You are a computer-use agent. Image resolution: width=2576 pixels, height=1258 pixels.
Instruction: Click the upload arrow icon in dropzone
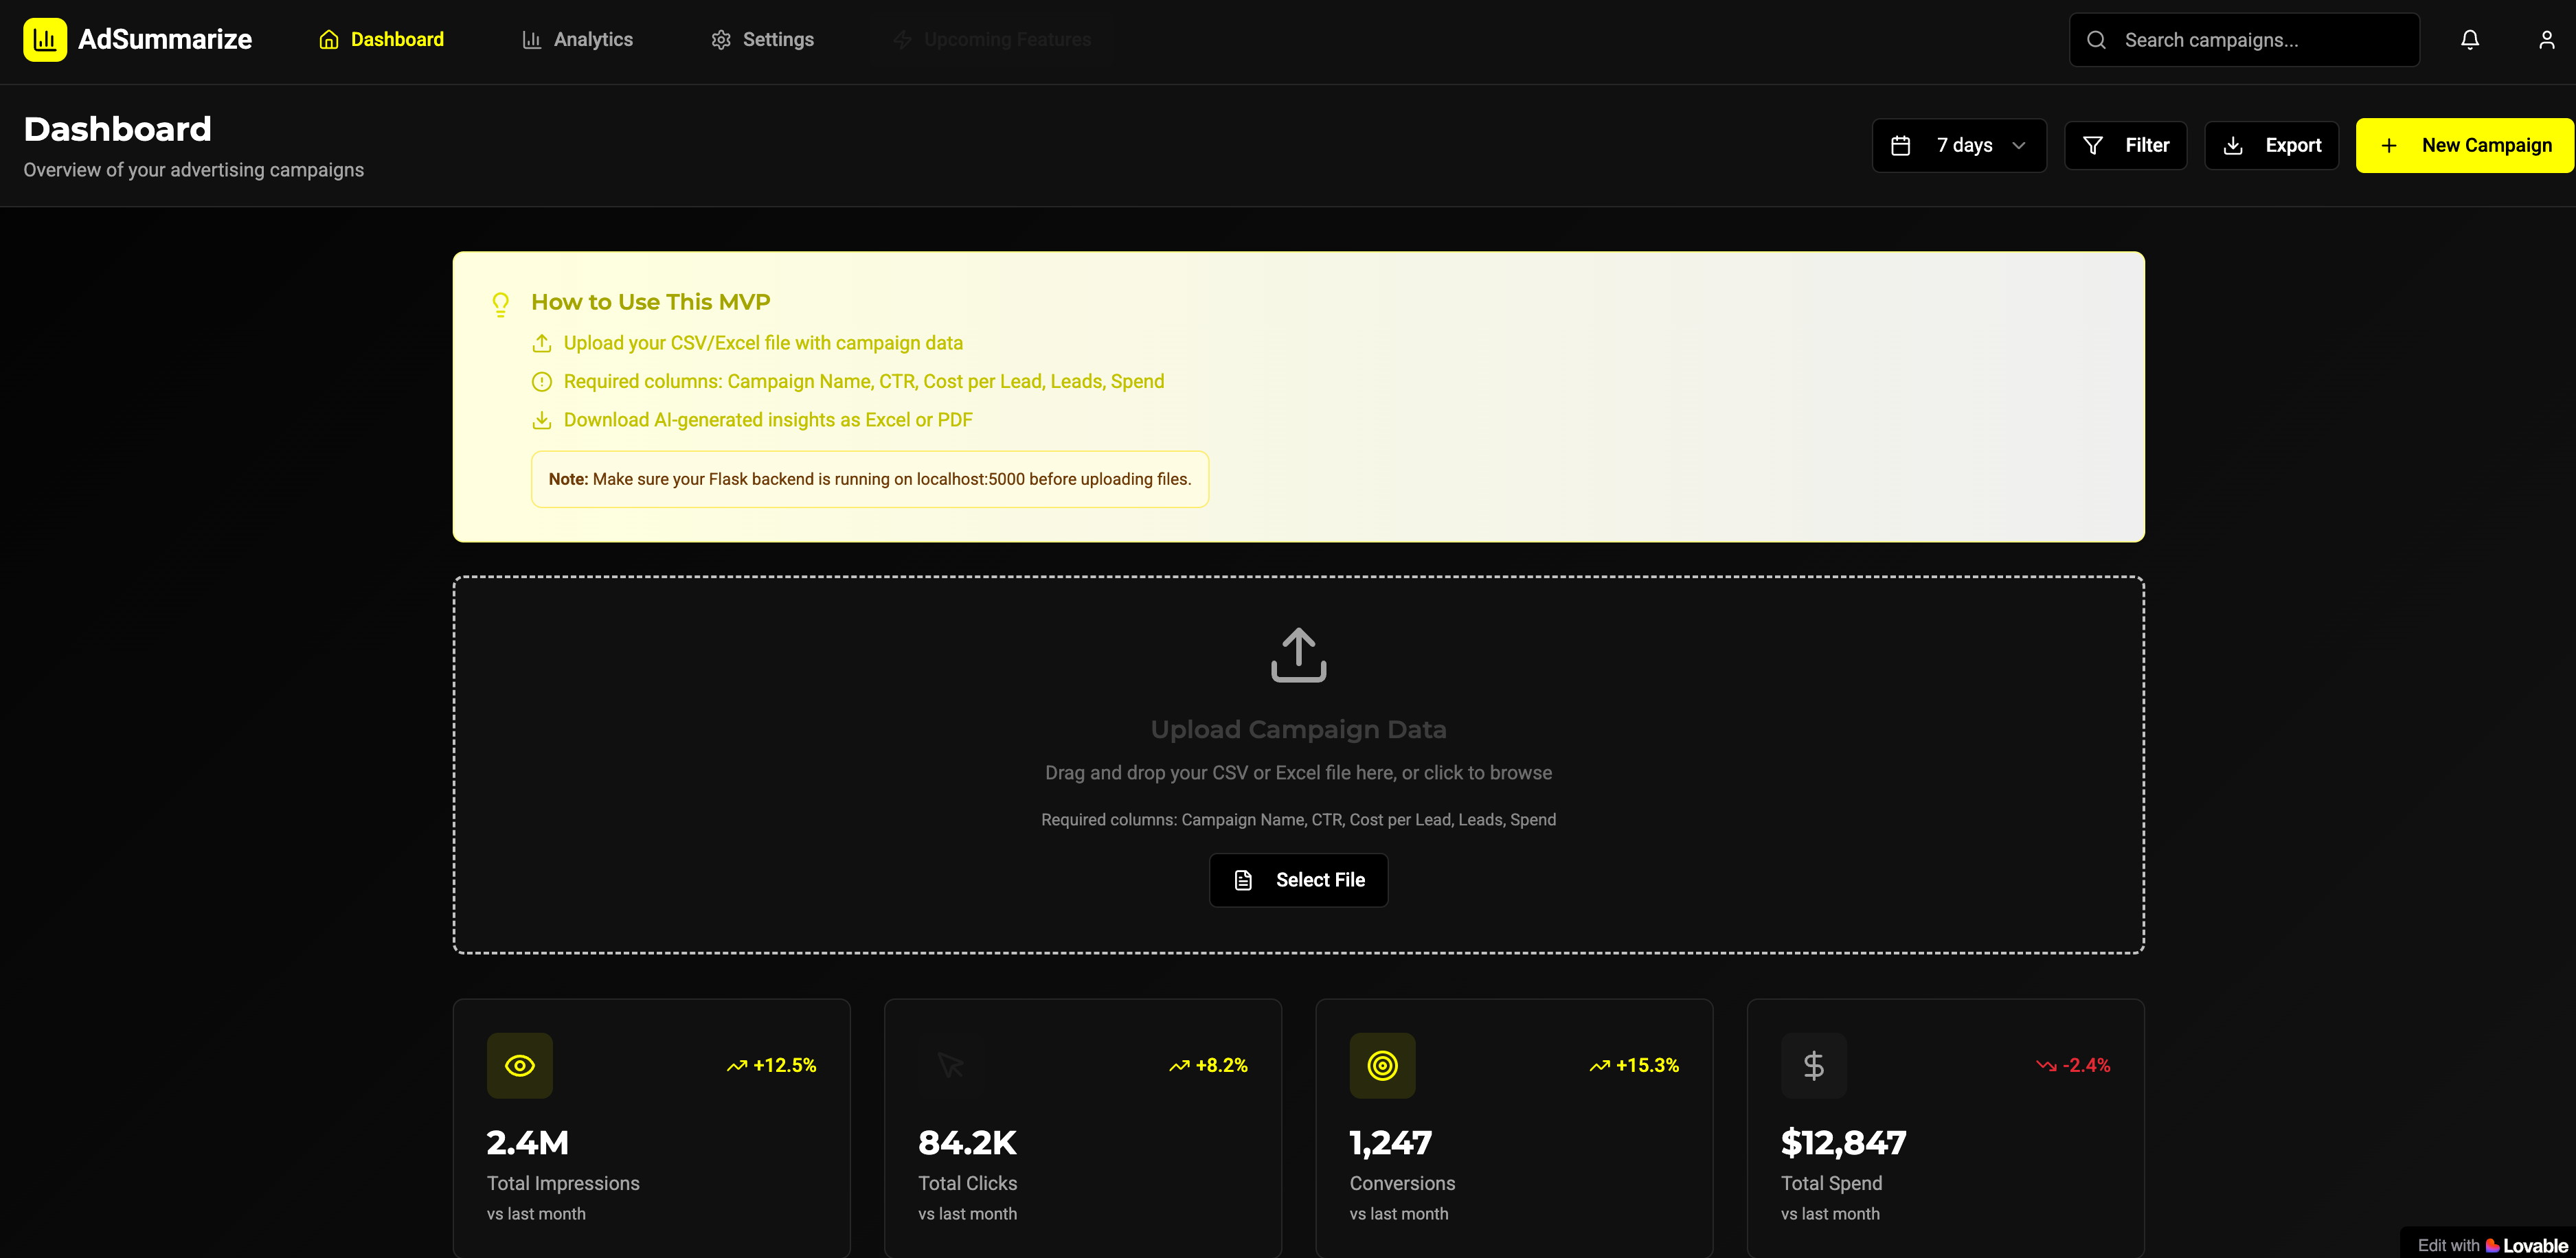[x=1298, y=655]
